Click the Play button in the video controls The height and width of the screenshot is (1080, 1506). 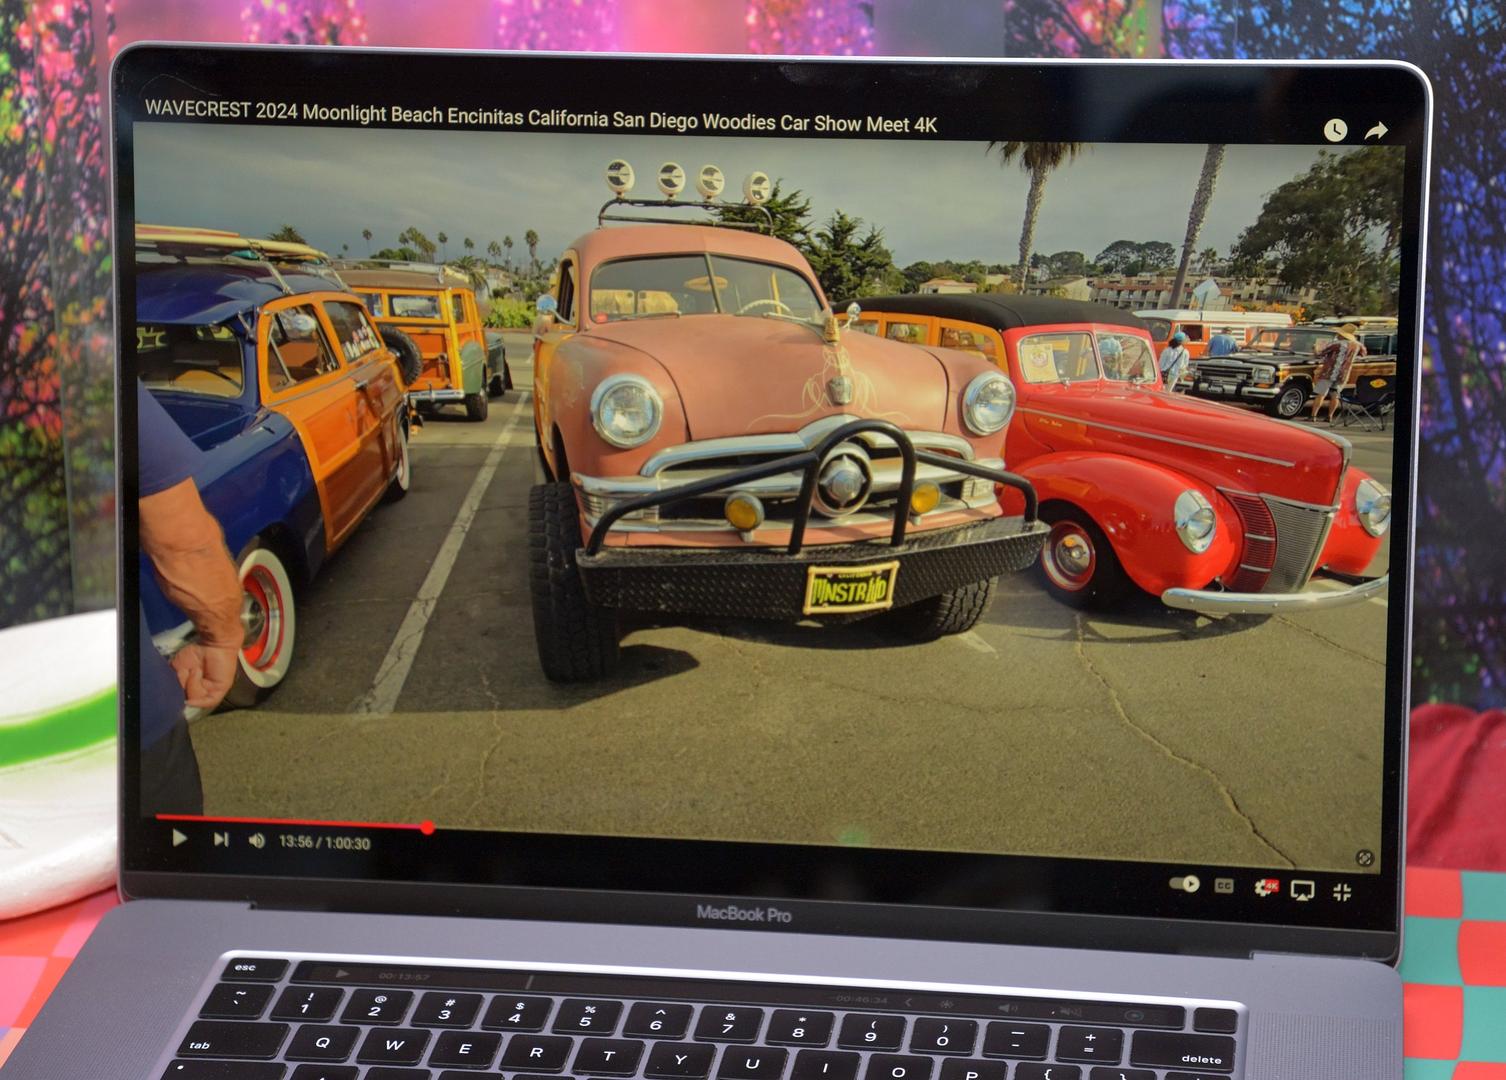179,838
